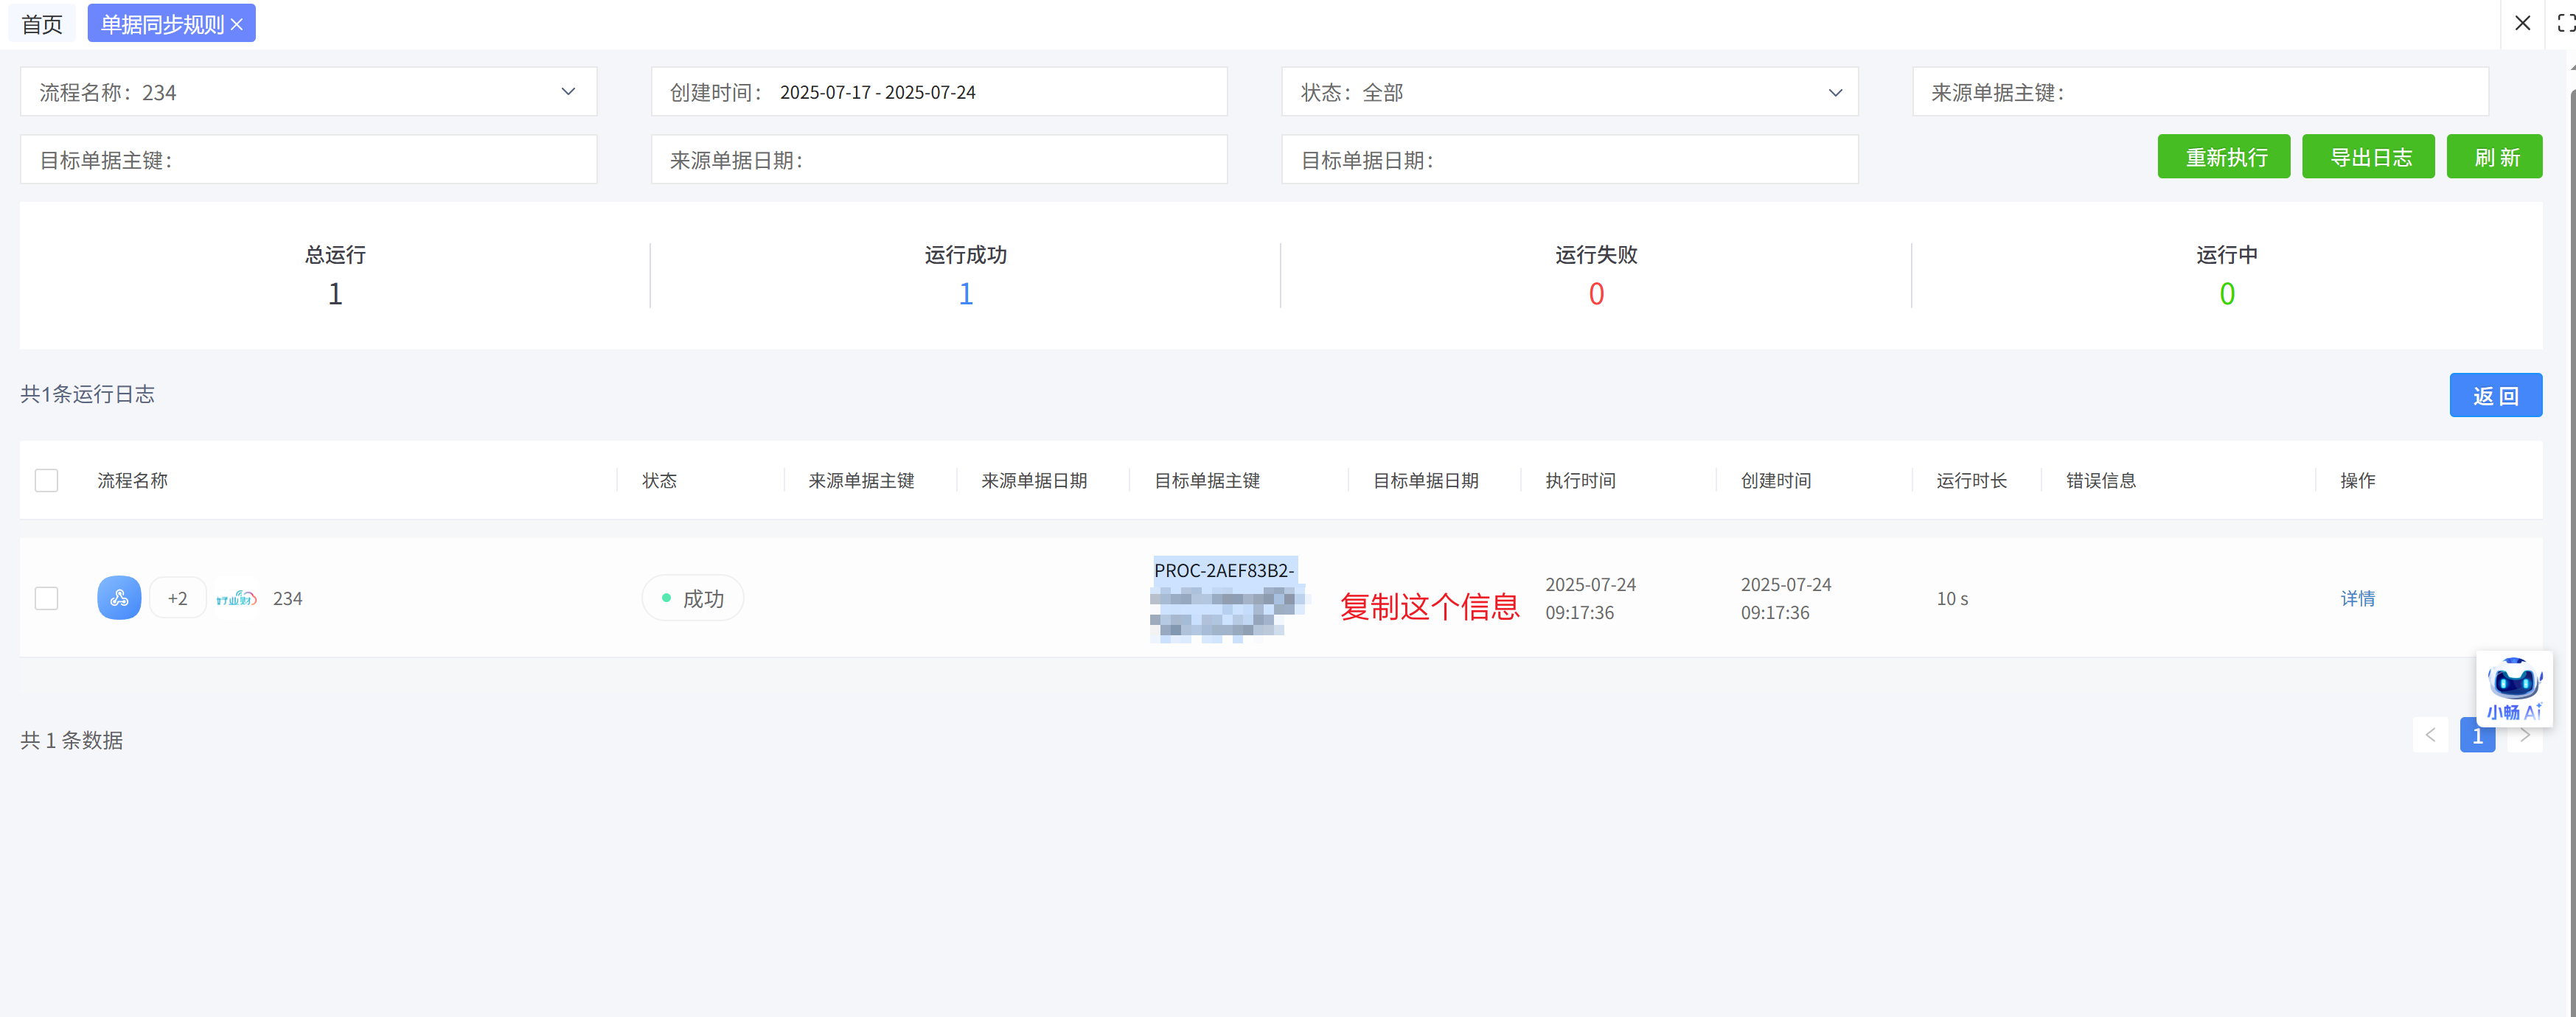Expand the 流程名称 dropdown
The width and height of the screenshot is (2576, 1017).
coord(568,92)
